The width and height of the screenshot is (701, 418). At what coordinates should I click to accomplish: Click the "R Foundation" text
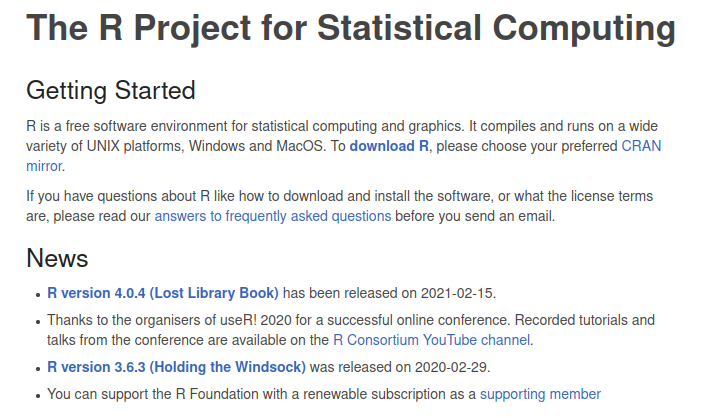point(217,394)
